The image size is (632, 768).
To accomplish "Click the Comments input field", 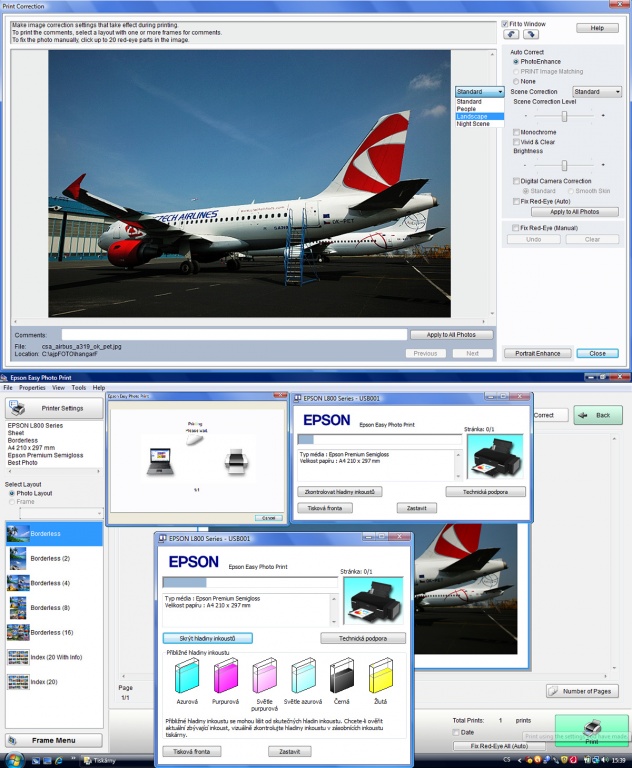I will (x=234, y=335).
